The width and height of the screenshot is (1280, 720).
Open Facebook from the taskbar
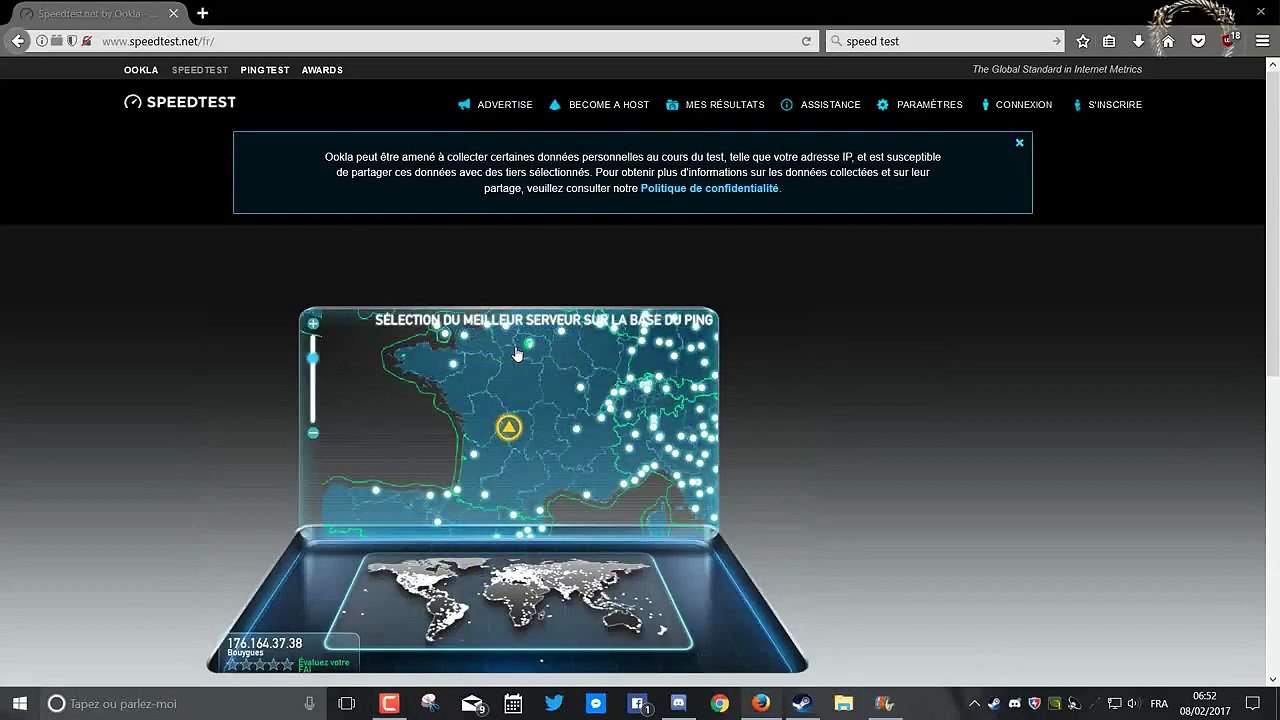click(637, 704)
